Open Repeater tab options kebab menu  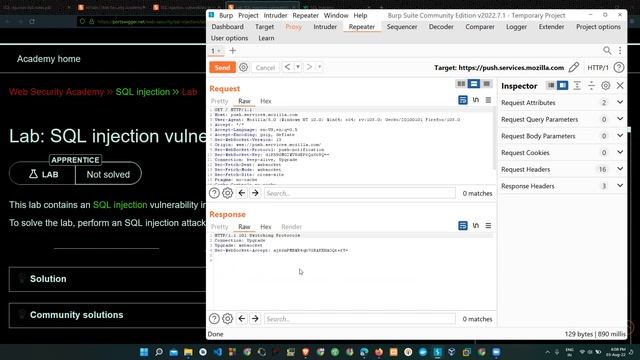click(620, 51)
